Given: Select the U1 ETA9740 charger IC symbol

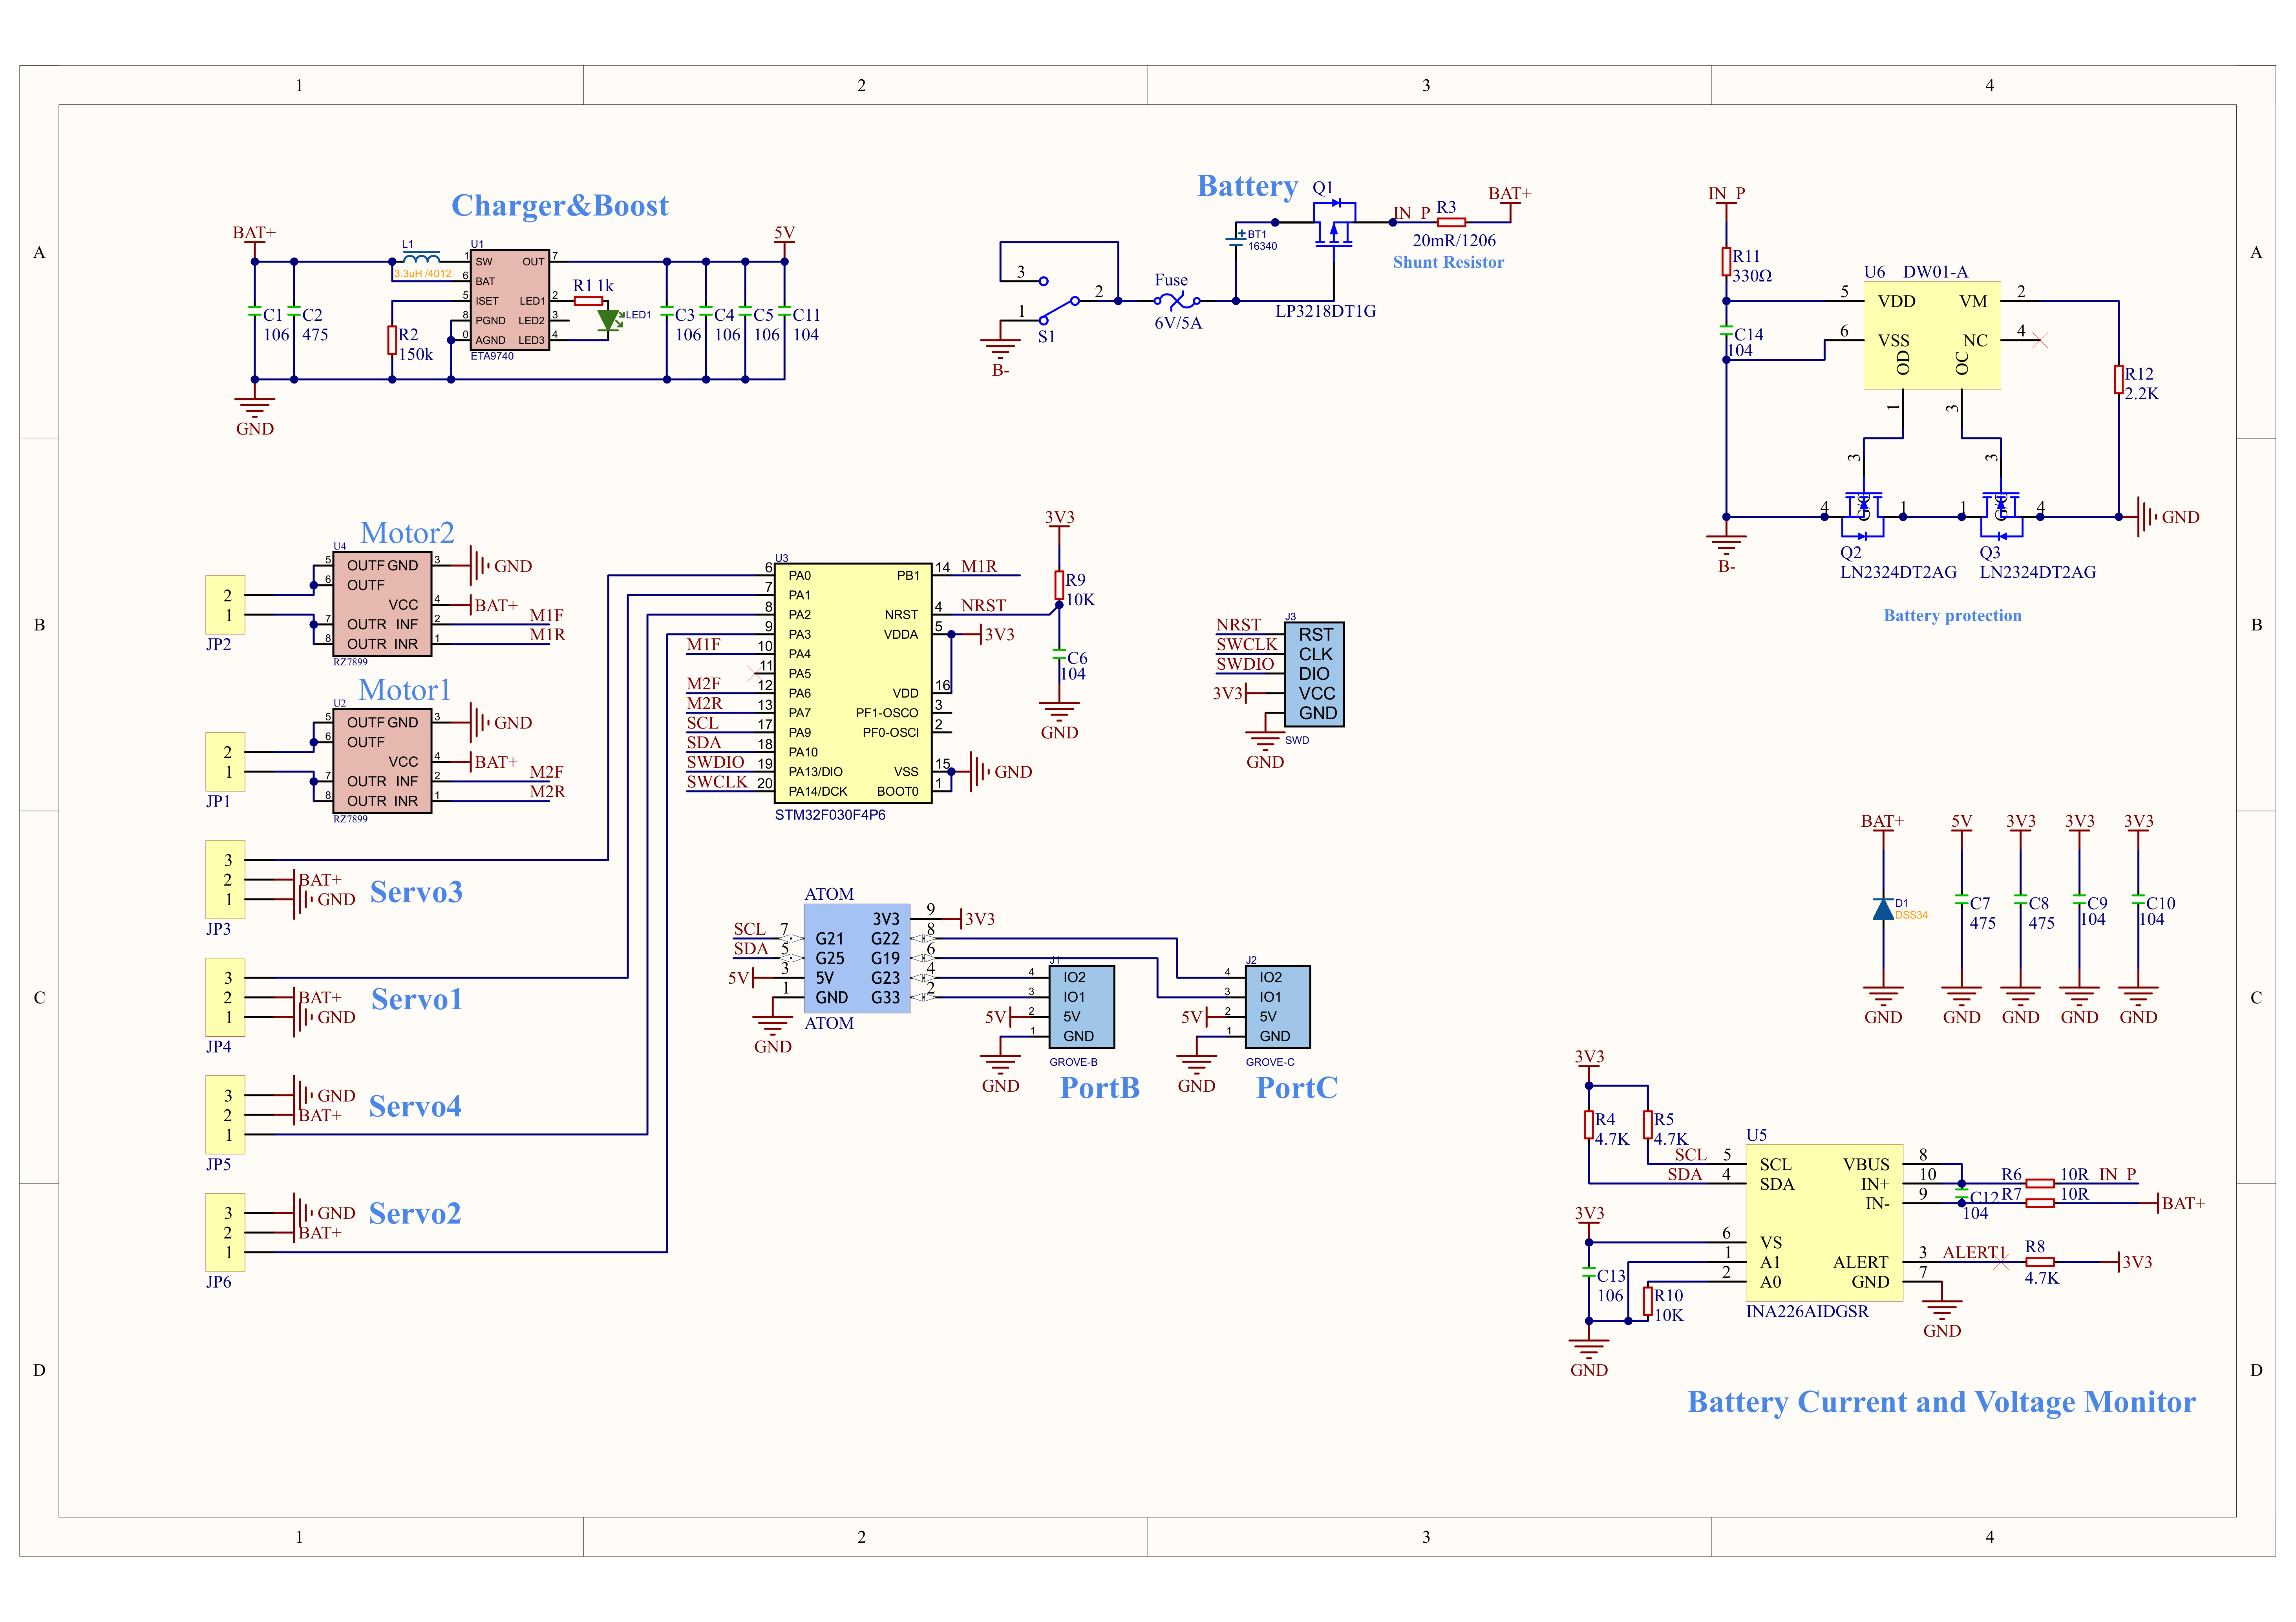Looking at the screenshot, I should [x=510, y=300].
